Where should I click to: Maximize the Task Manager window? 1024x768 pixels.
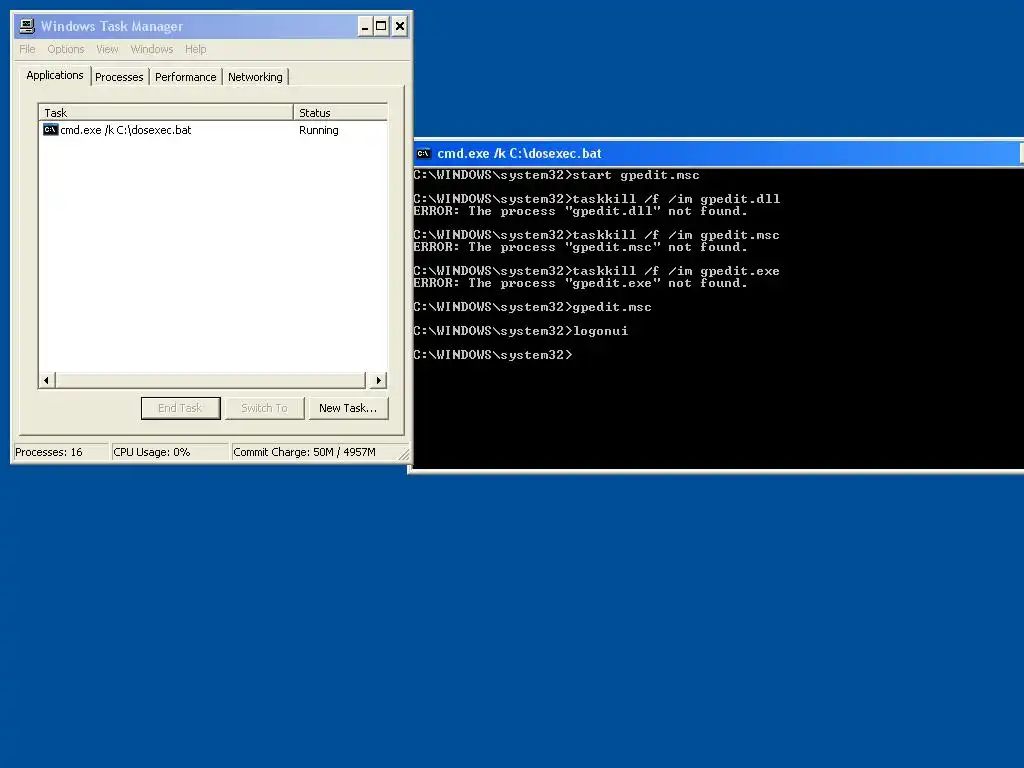click(x=381, y=27)
